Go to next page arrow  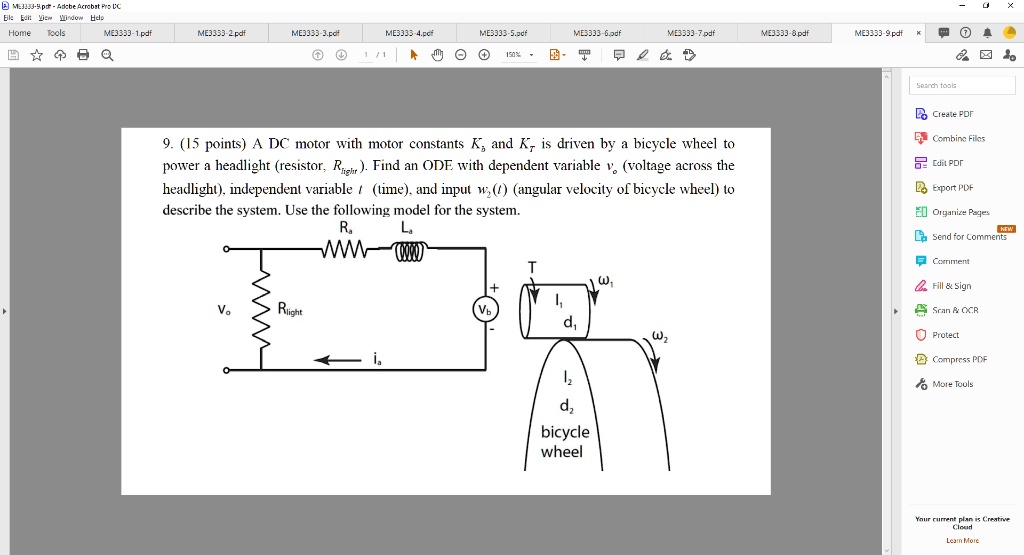[341, 55]
